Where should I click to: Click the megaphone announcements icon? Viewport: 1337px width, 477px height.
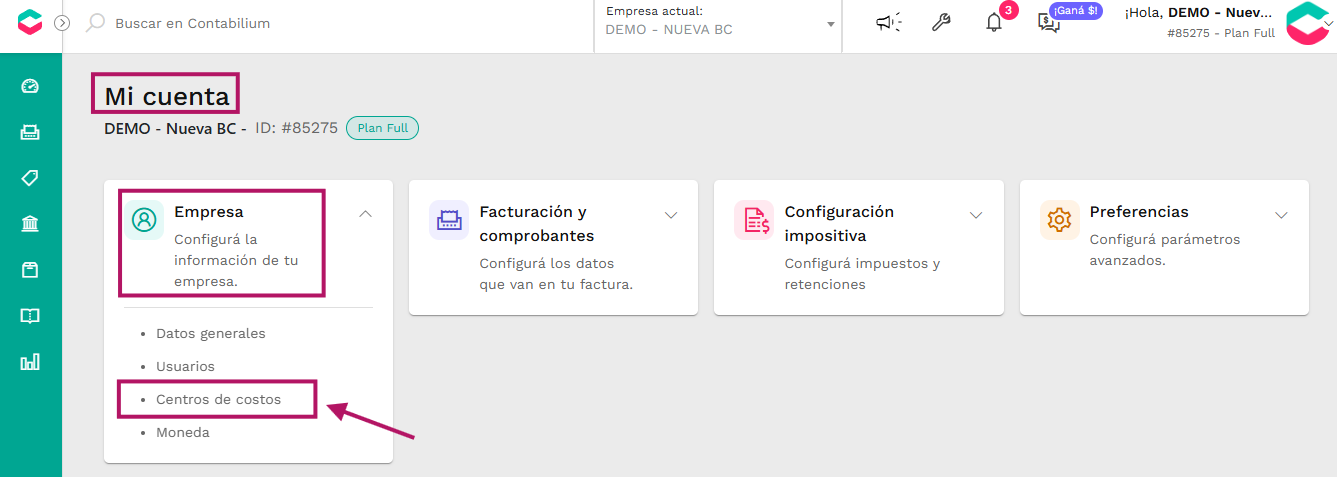(888, 23)
